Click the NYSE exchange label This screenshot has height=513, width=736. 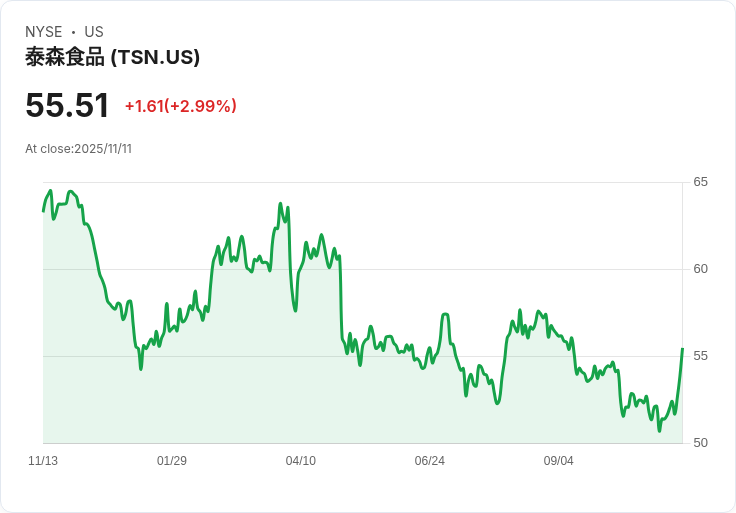pos(44,32)
